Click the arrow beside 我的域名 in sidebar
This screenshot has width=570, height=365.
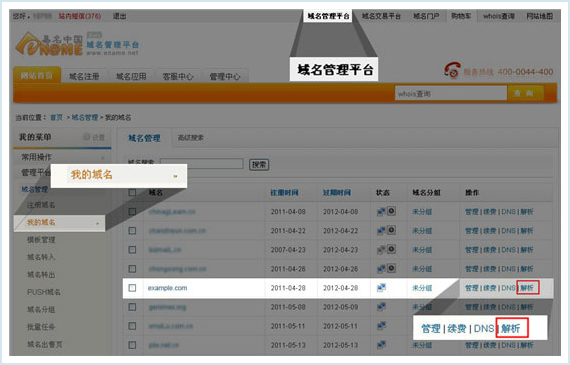point(97,223)
